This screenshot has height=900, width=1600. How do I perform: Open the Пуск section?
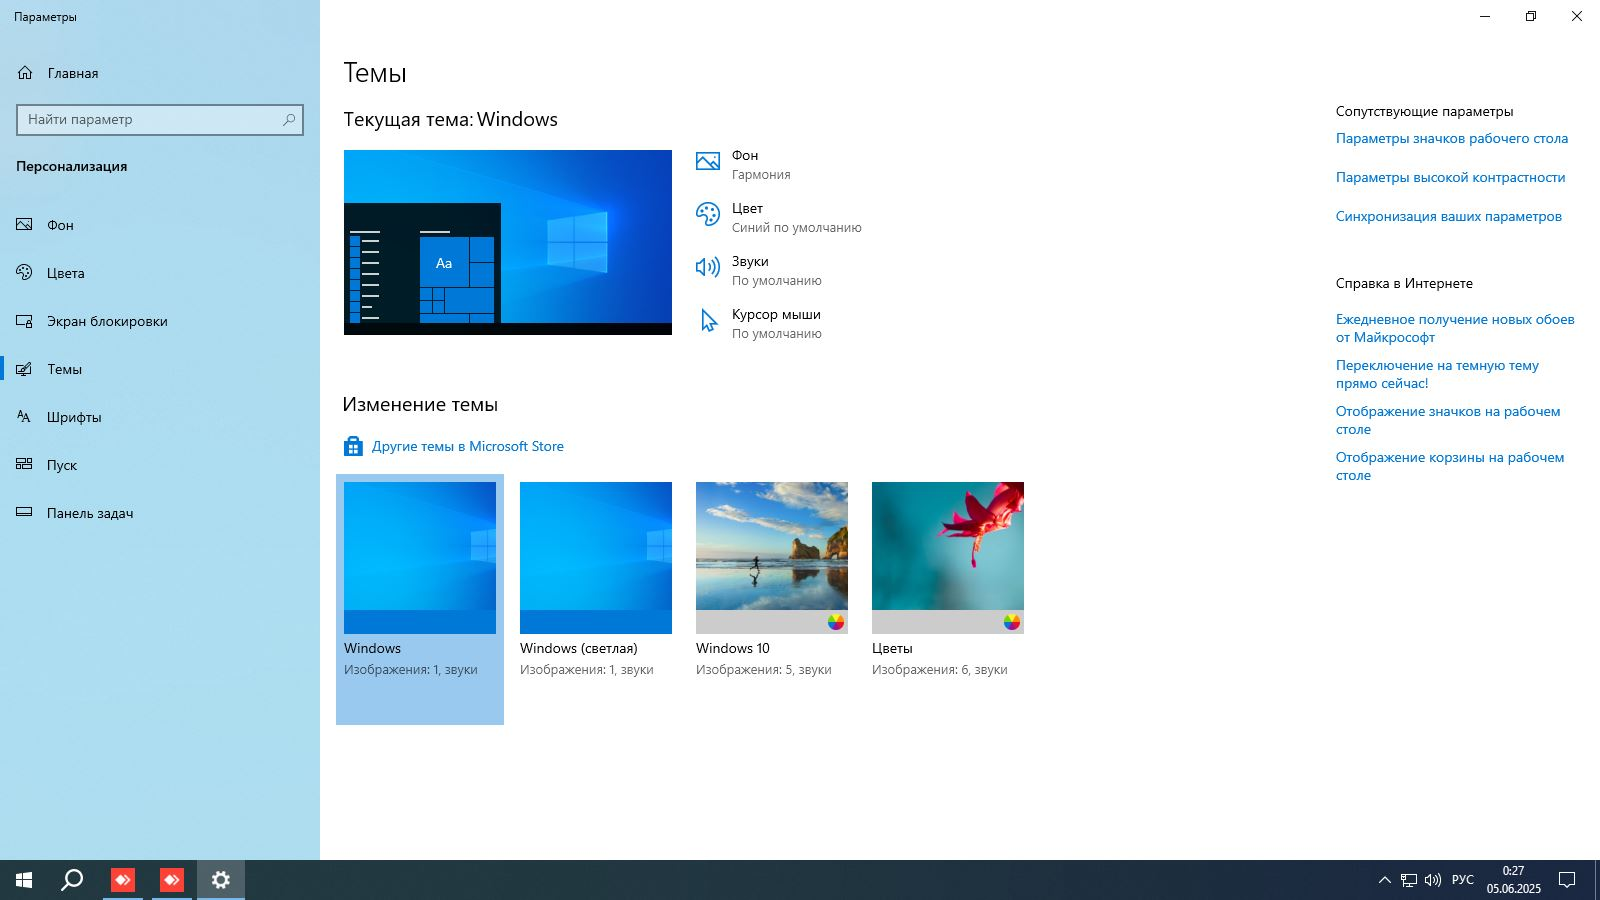click(160, 465)
